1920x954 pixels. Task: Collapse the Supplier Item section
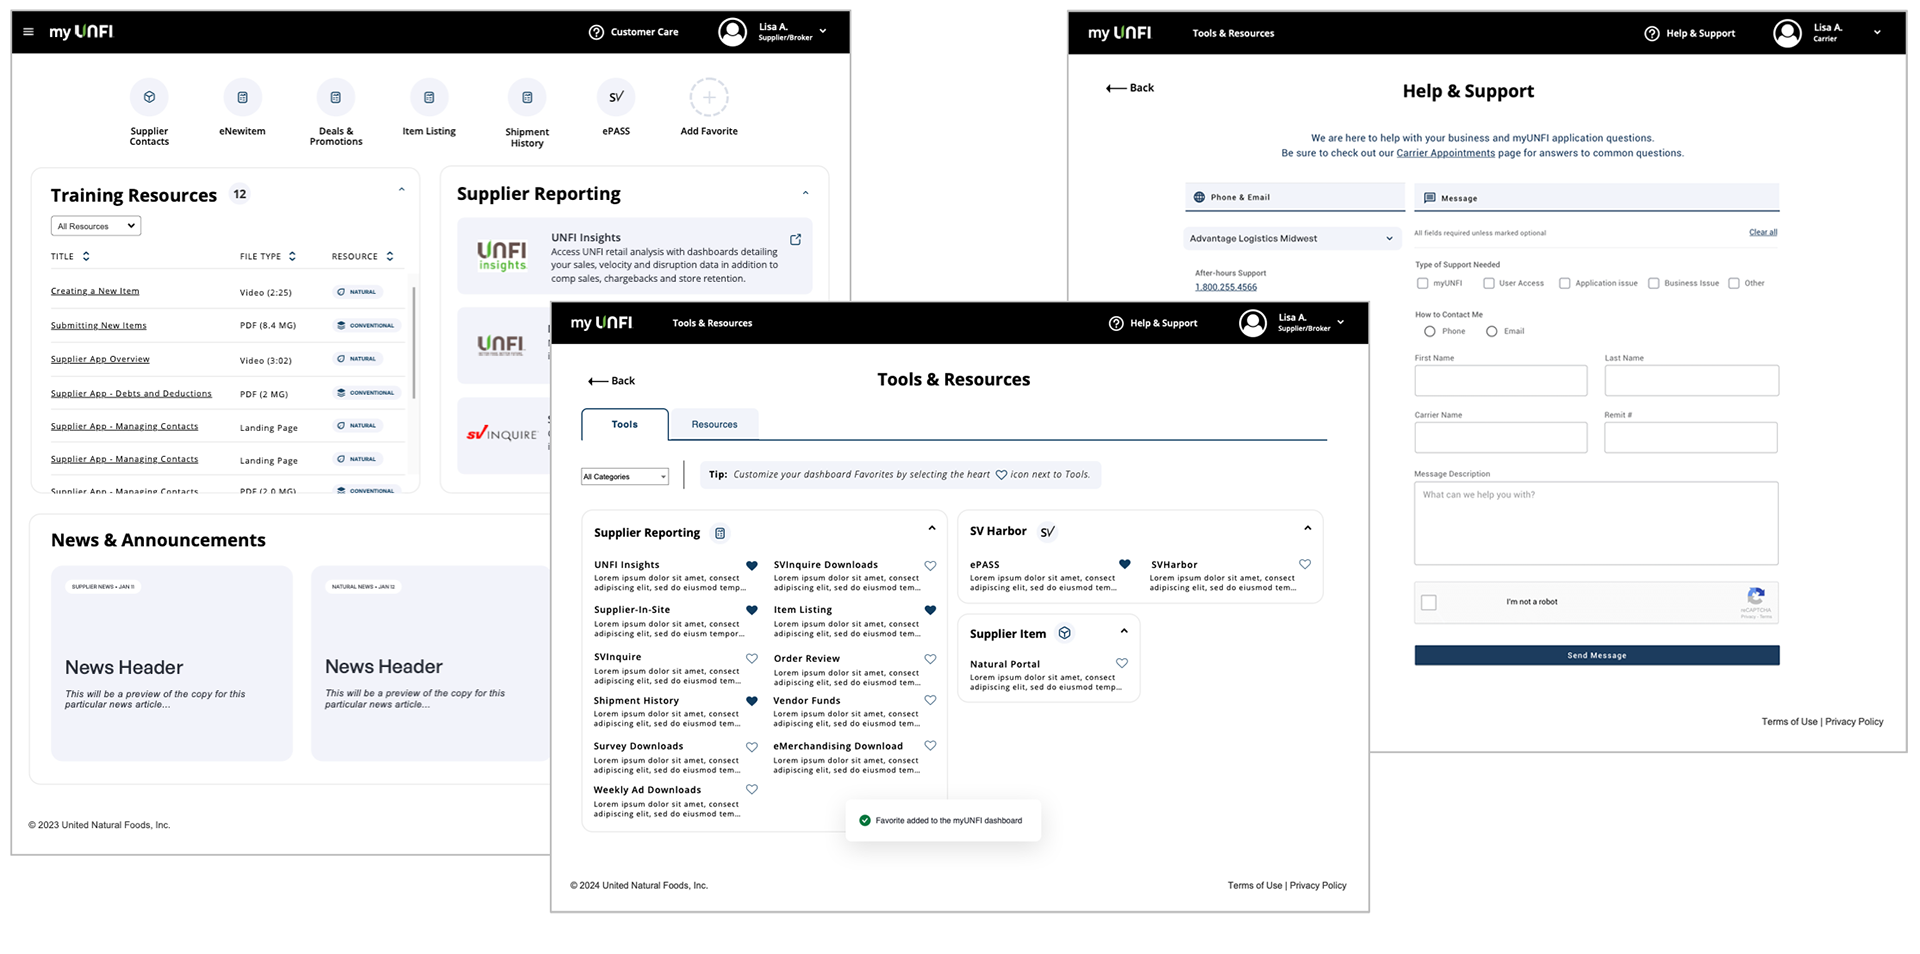click(x=1124, y=631)
